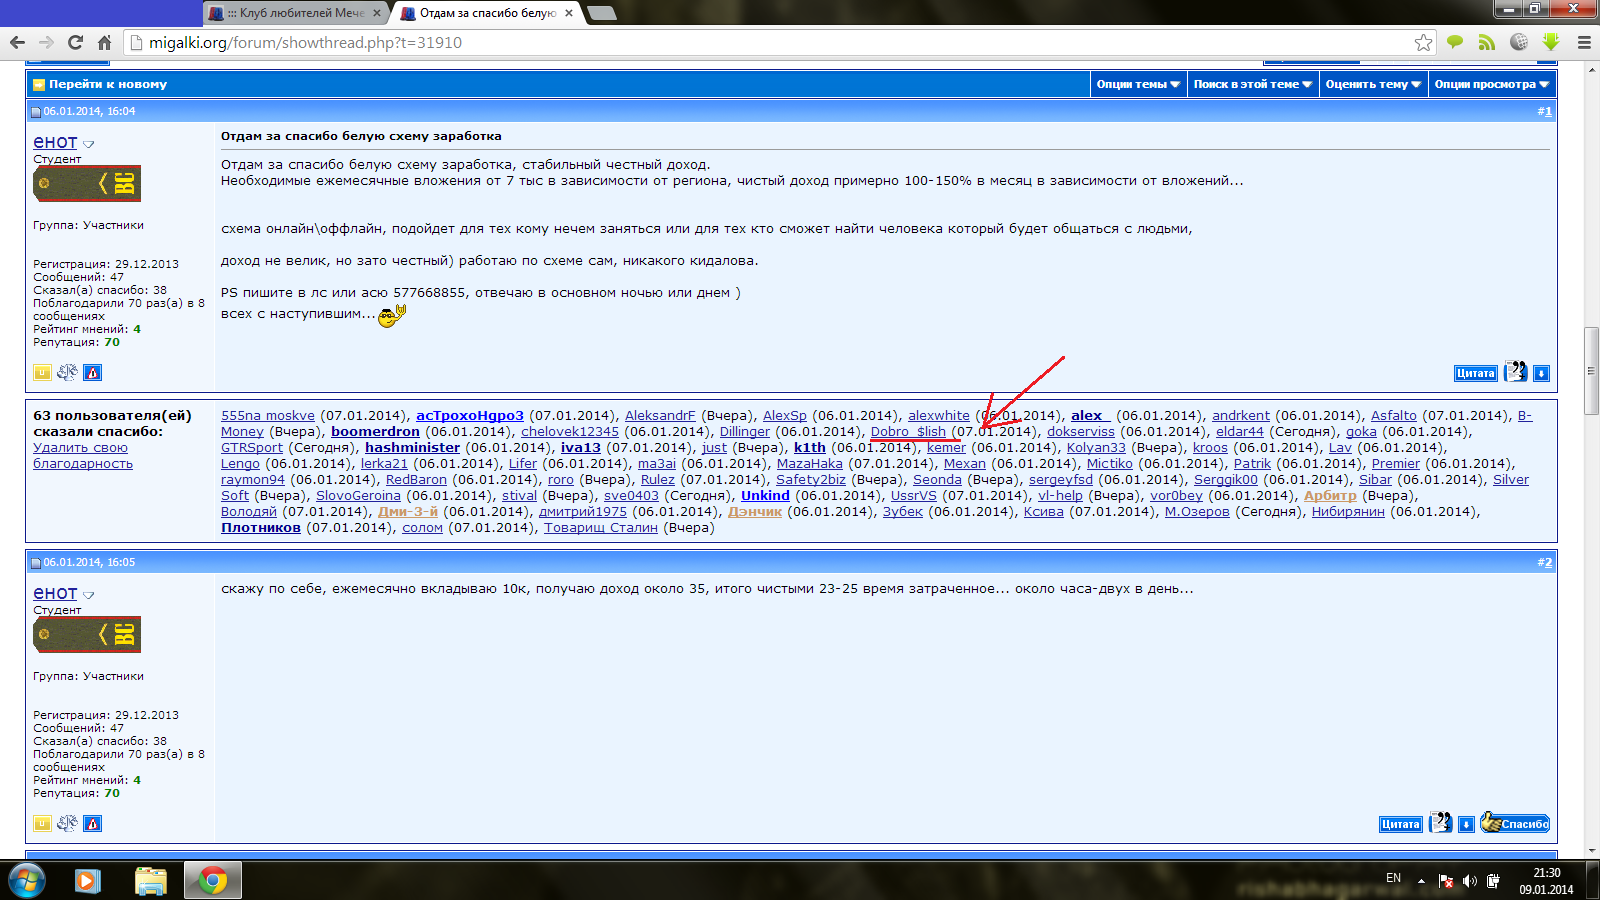Open the browser home page
The height and width of the screenshot is (900, 1600).
(104, 42)
